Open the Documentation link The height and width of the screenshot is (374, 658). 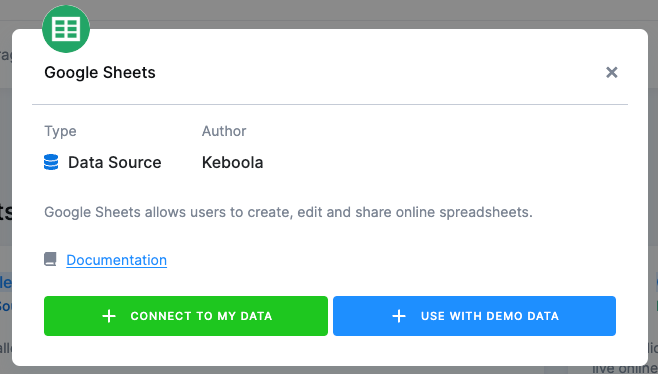[117, 260]
